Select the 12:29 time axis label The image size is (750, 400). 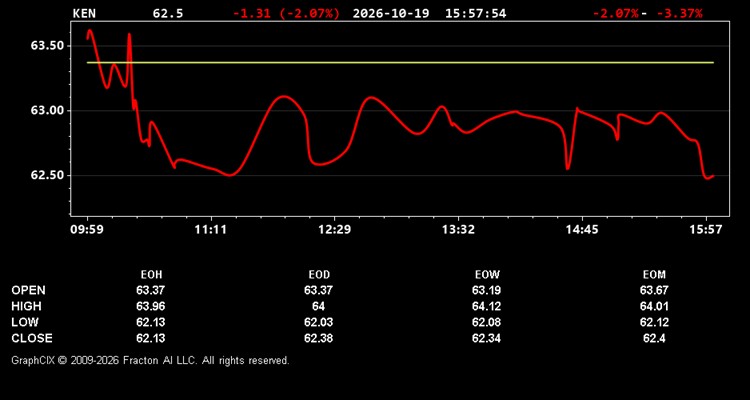(334, 230)
